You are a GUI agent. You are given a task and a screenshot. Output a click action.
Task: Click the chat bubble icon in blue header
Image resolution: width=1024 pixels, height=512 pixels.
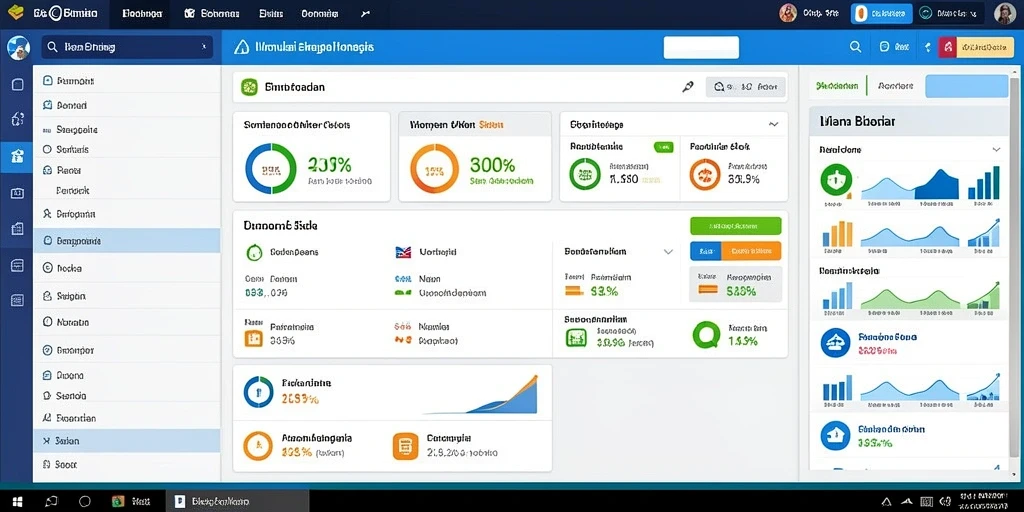point(885,47)
